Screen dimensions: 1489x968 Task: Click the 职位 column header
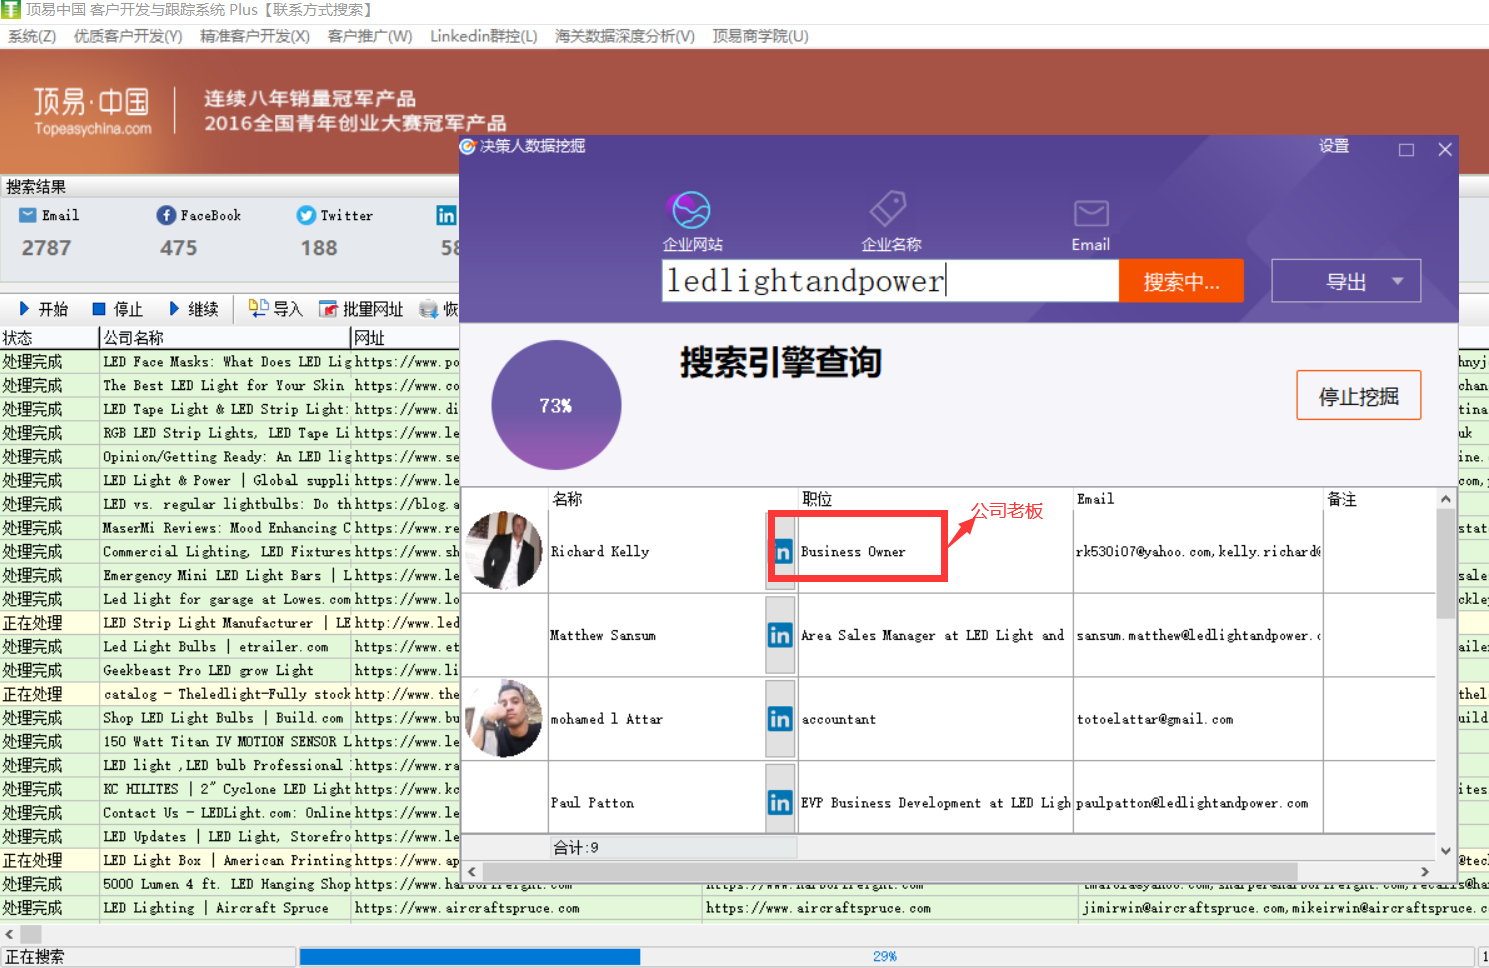935,499
